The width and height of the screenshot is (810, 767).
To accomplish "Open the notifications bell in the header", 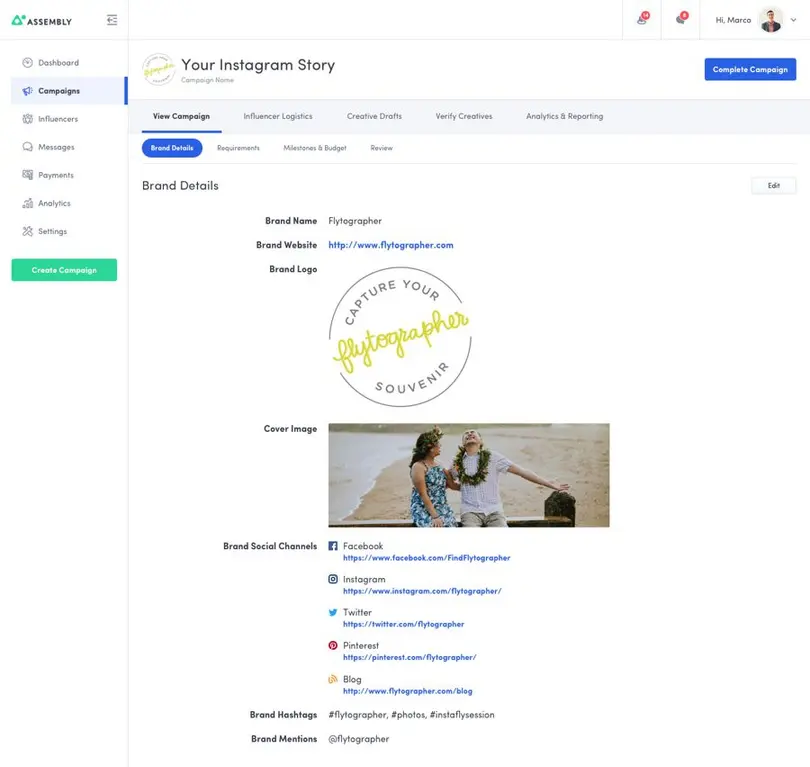I will tap(642, 20).
